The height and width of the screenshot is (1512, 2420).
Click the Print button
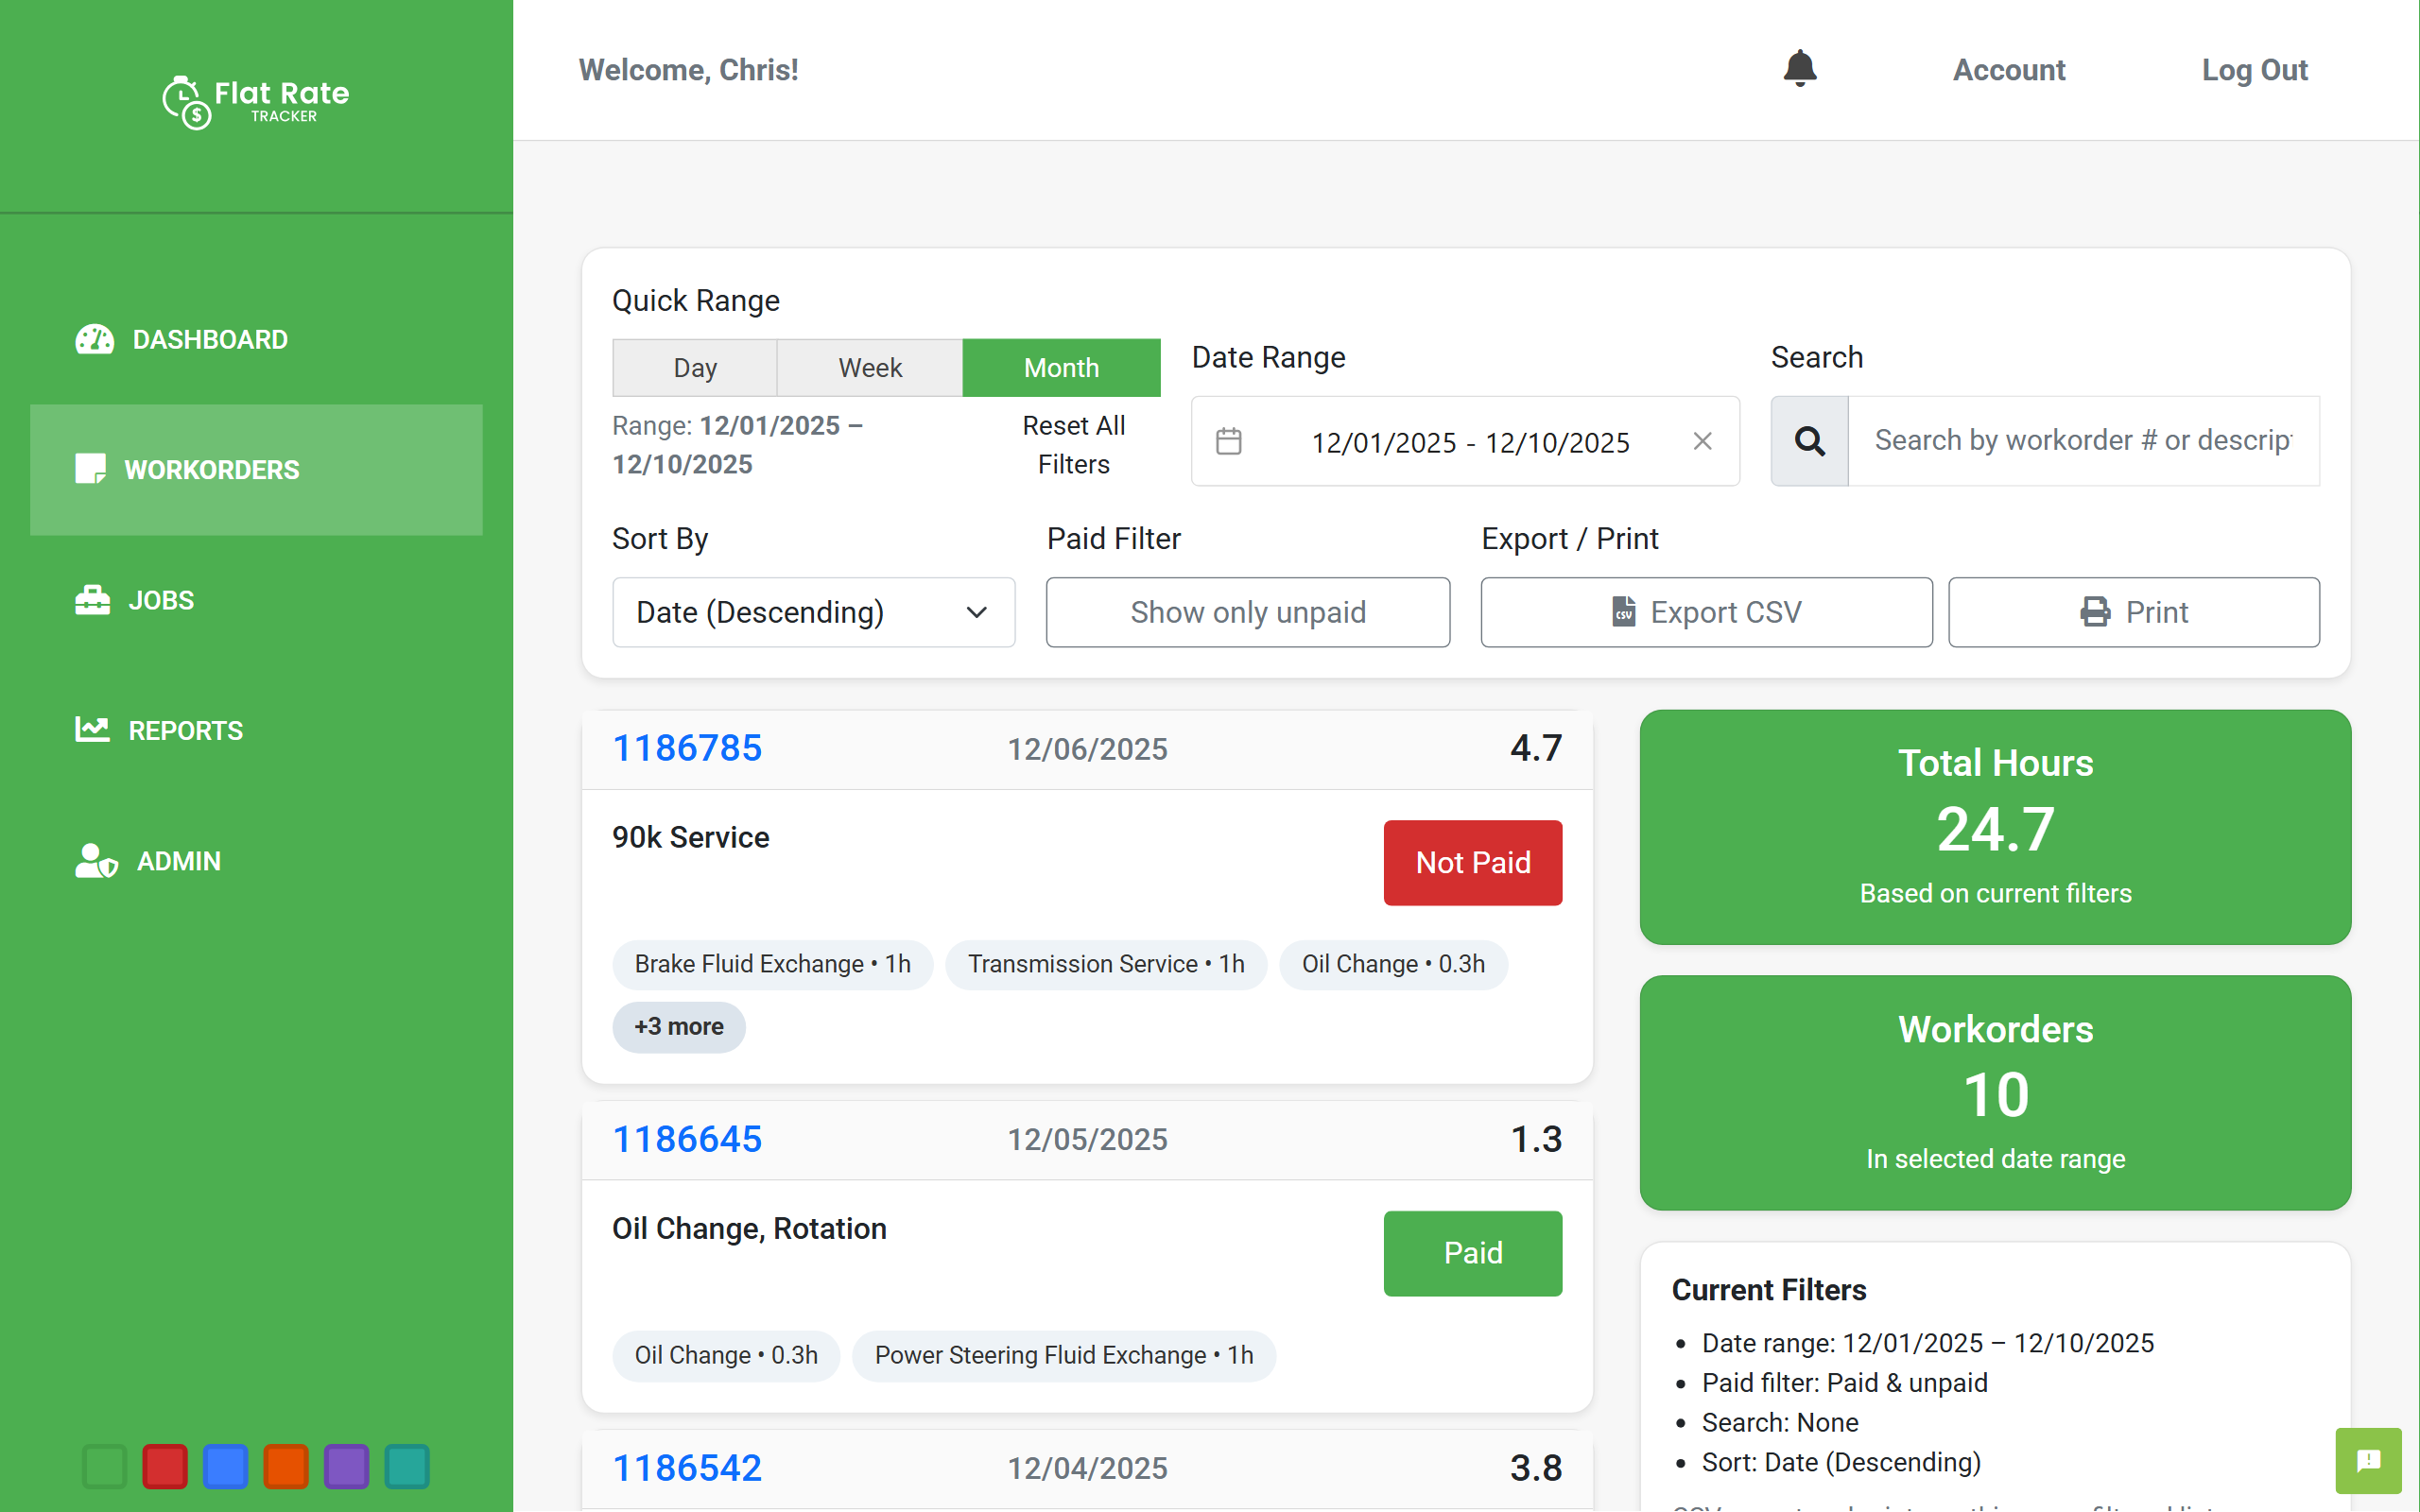pyautogui.click(x=2133, y=612)
